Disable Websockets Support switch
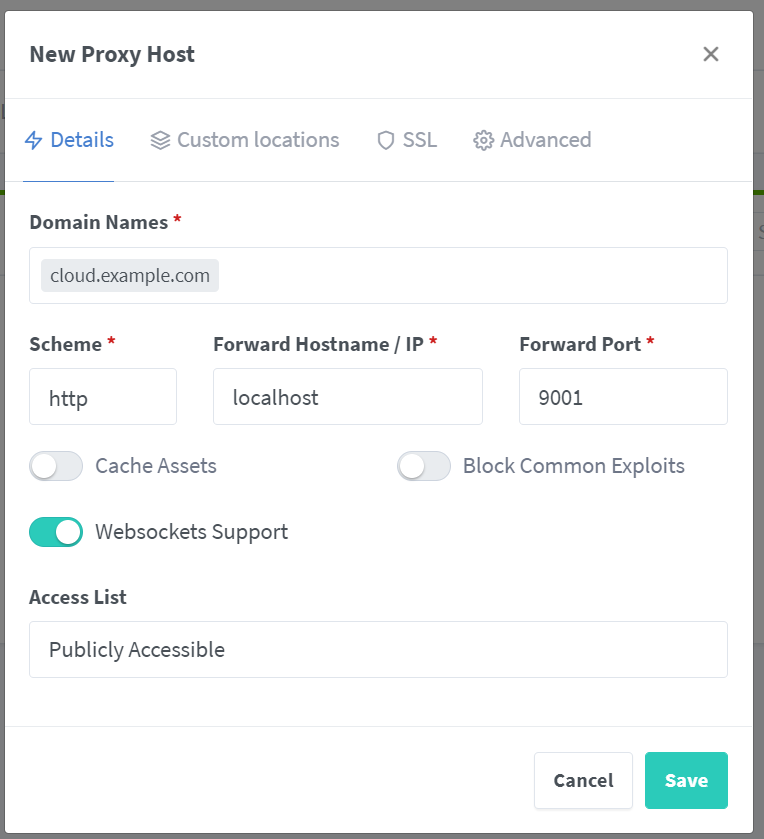The height and width of the screenshot is (839, 764). [56, 532]
